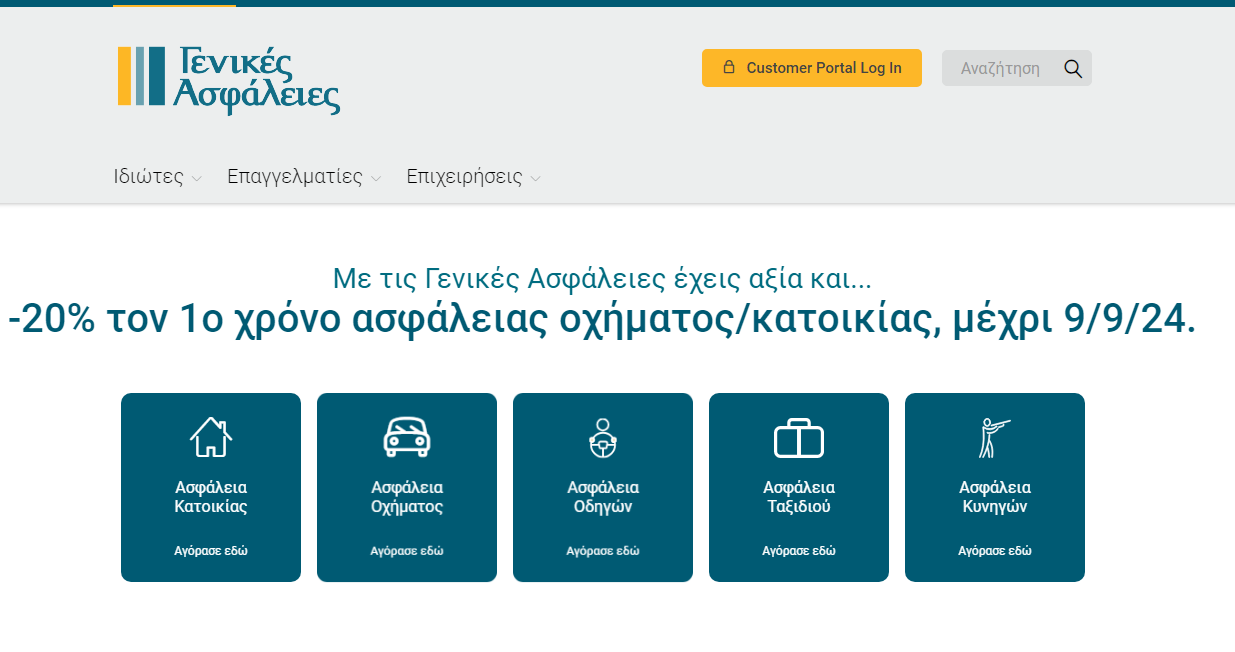The height and width of the screenshot is (652, 1235).
Task: Click the Γενικές Ασφάλειες logo
Action: [229, 79]
